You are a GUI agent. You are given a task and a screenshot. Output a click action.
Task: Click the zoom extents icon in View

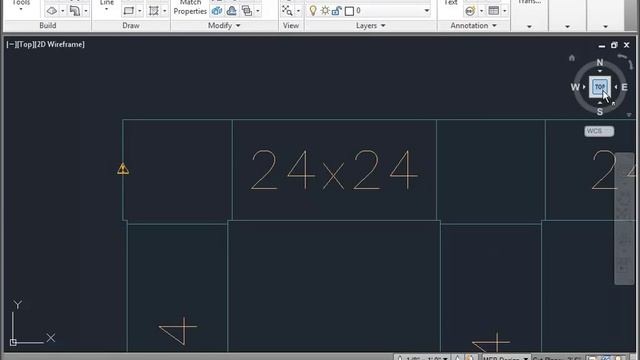click(287, 11)
